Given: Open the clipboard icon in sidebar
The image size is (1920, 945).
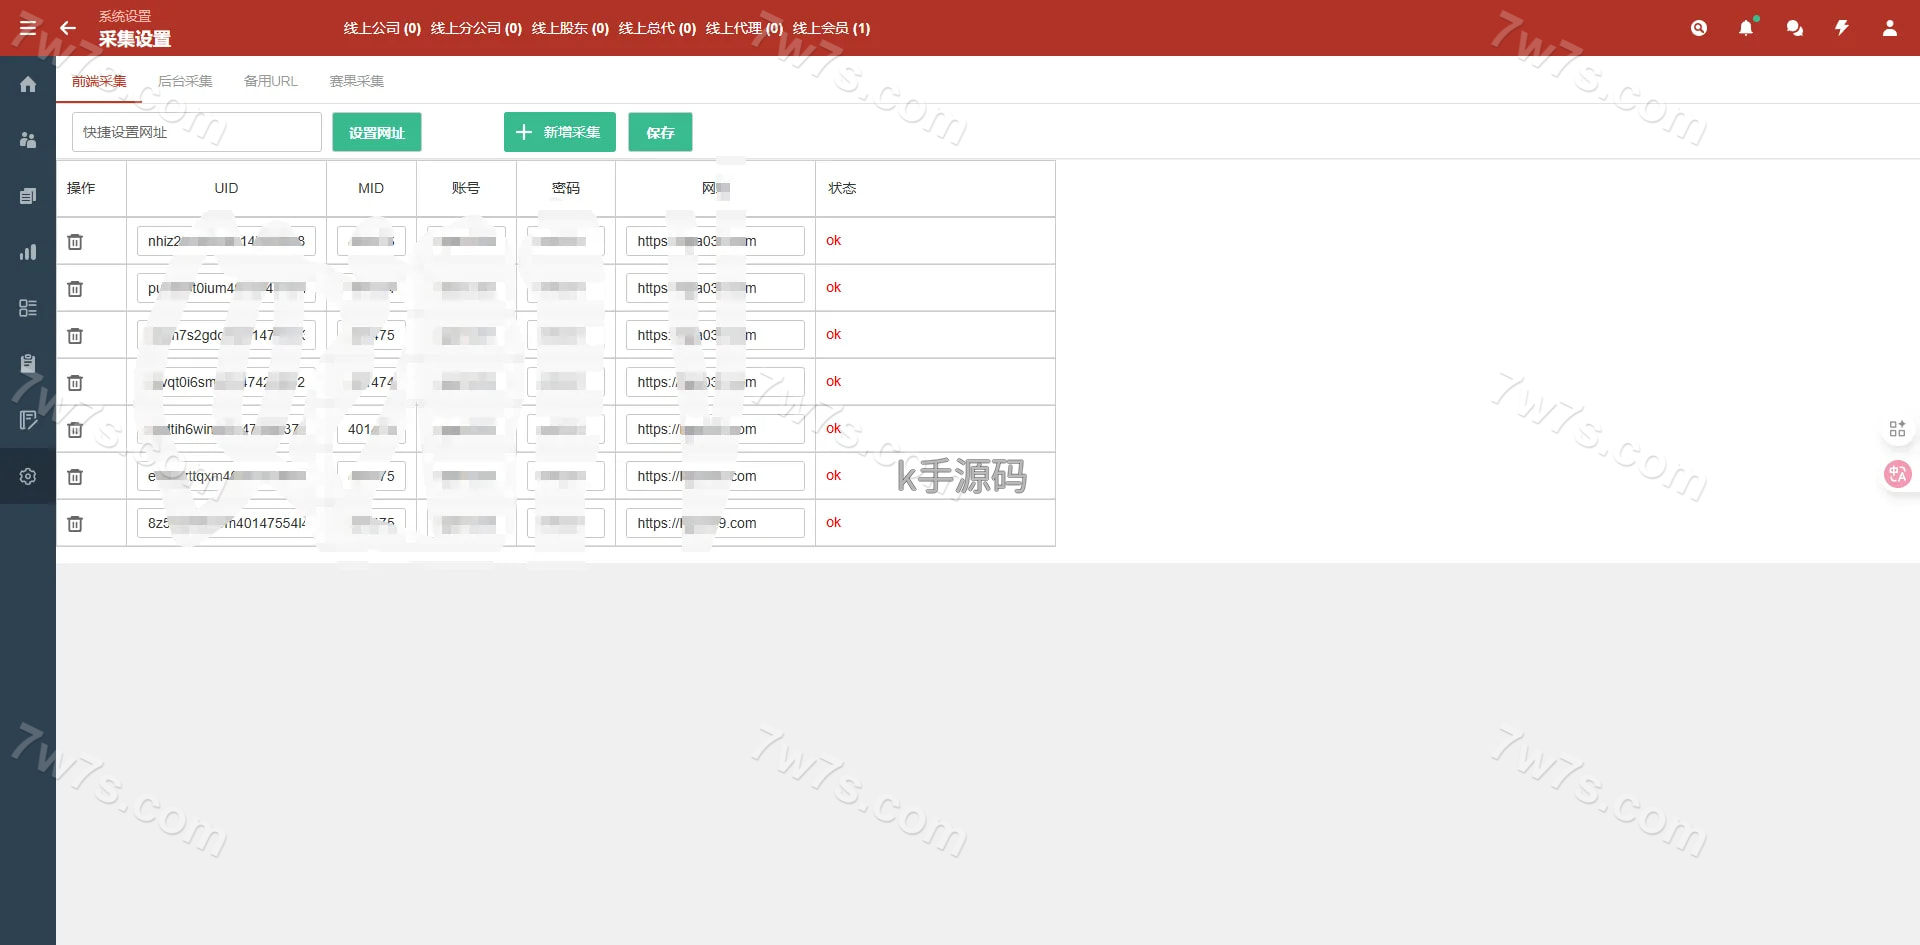Looking at the screenshot, I should tap(28, 364).
